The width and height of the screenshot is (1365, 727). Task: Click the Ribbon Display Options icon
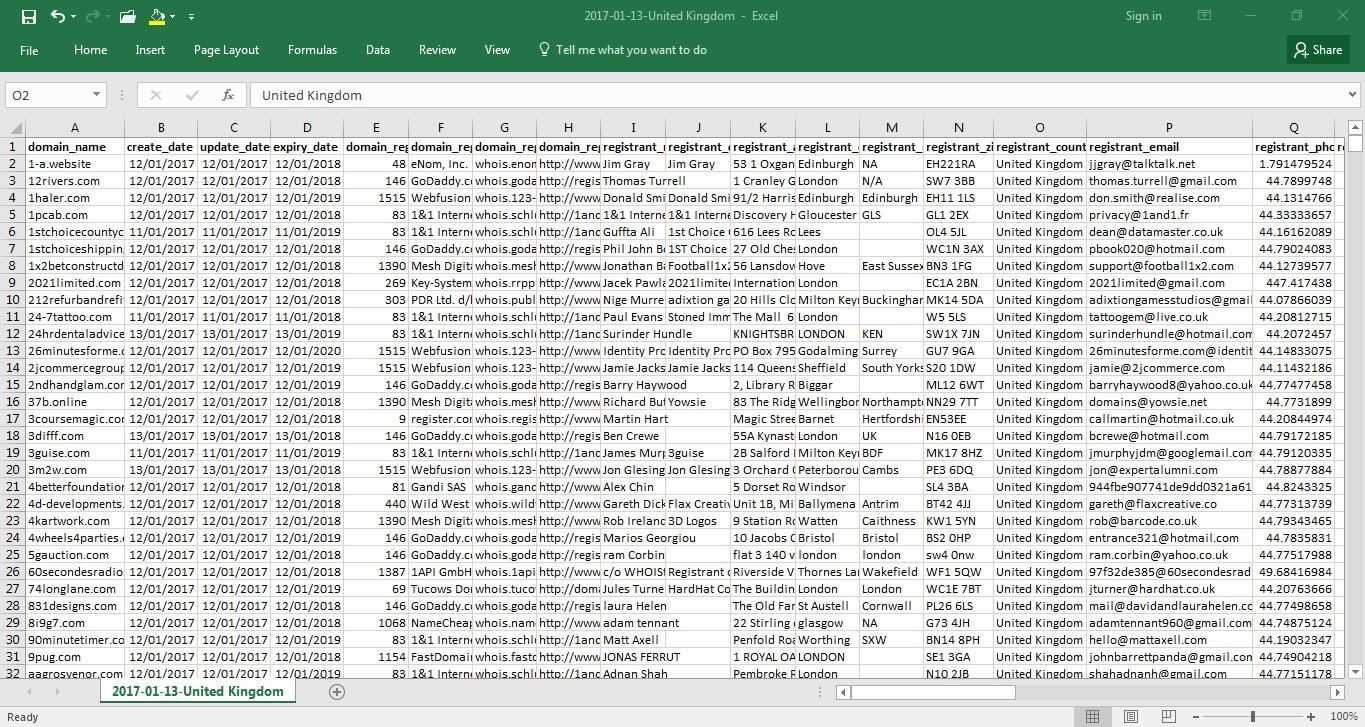click(x=1205, y=16)
